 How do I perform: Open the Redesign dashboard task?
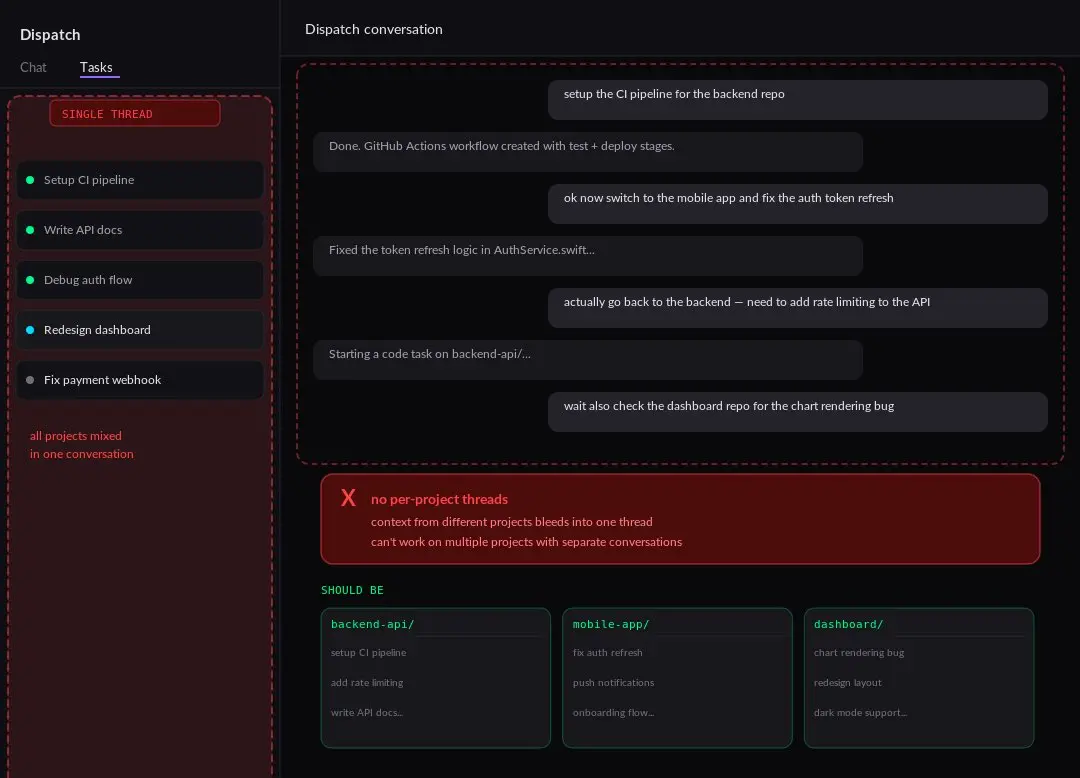140,330
